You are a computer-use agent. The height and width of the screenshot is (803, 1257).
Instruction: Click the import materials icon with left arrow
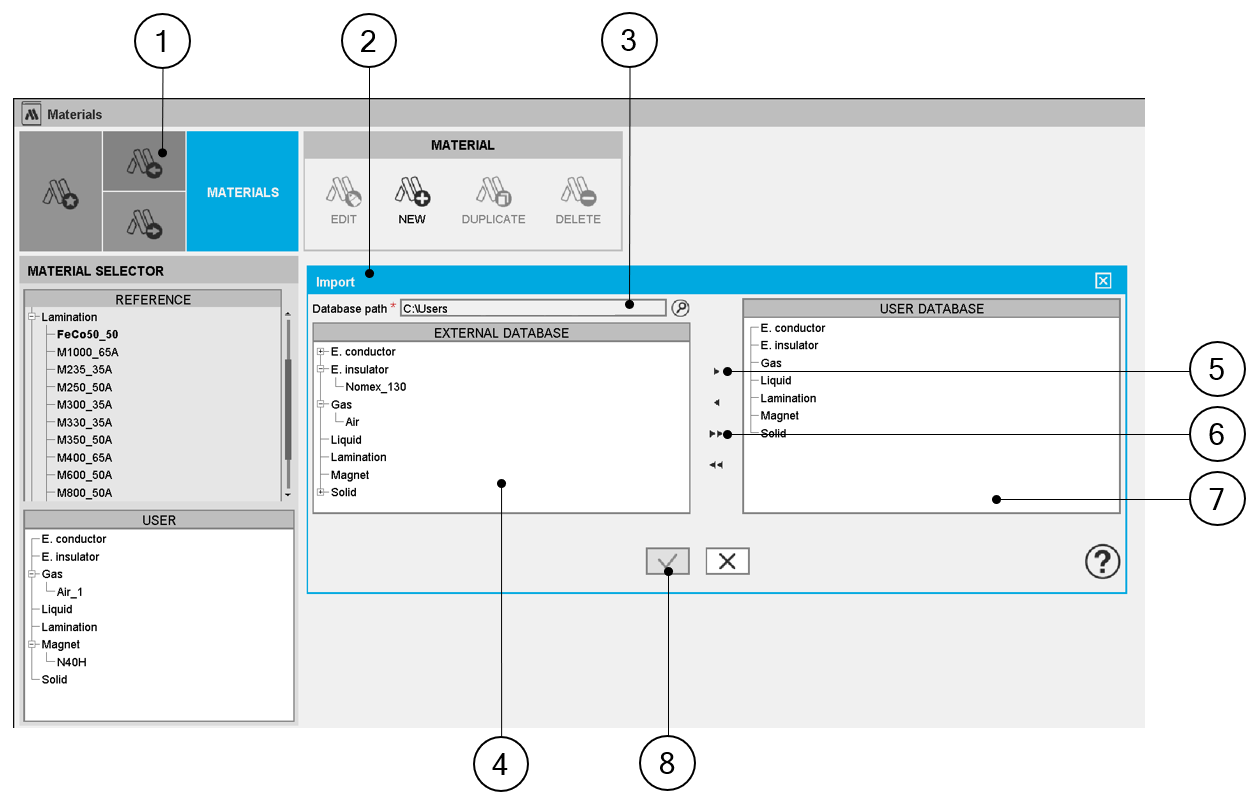click(144, 161)
